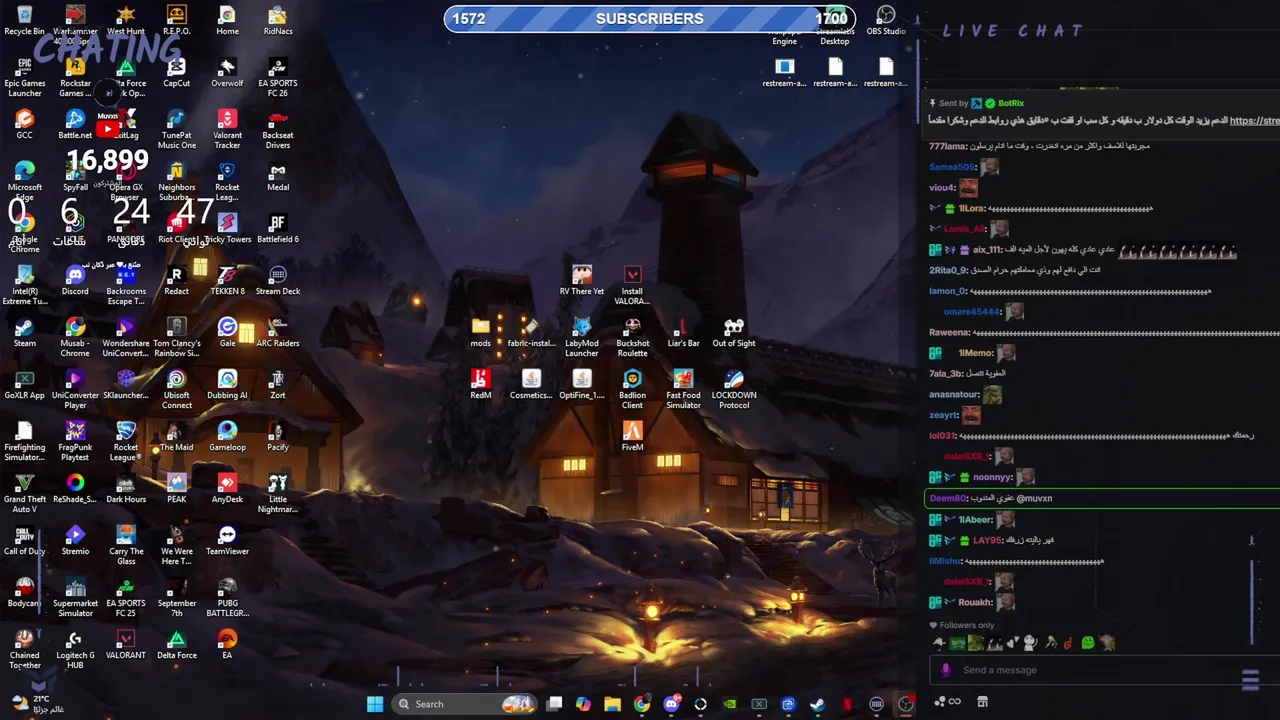
Task: Open the Discord desktop icon
Action: point(75,280)
